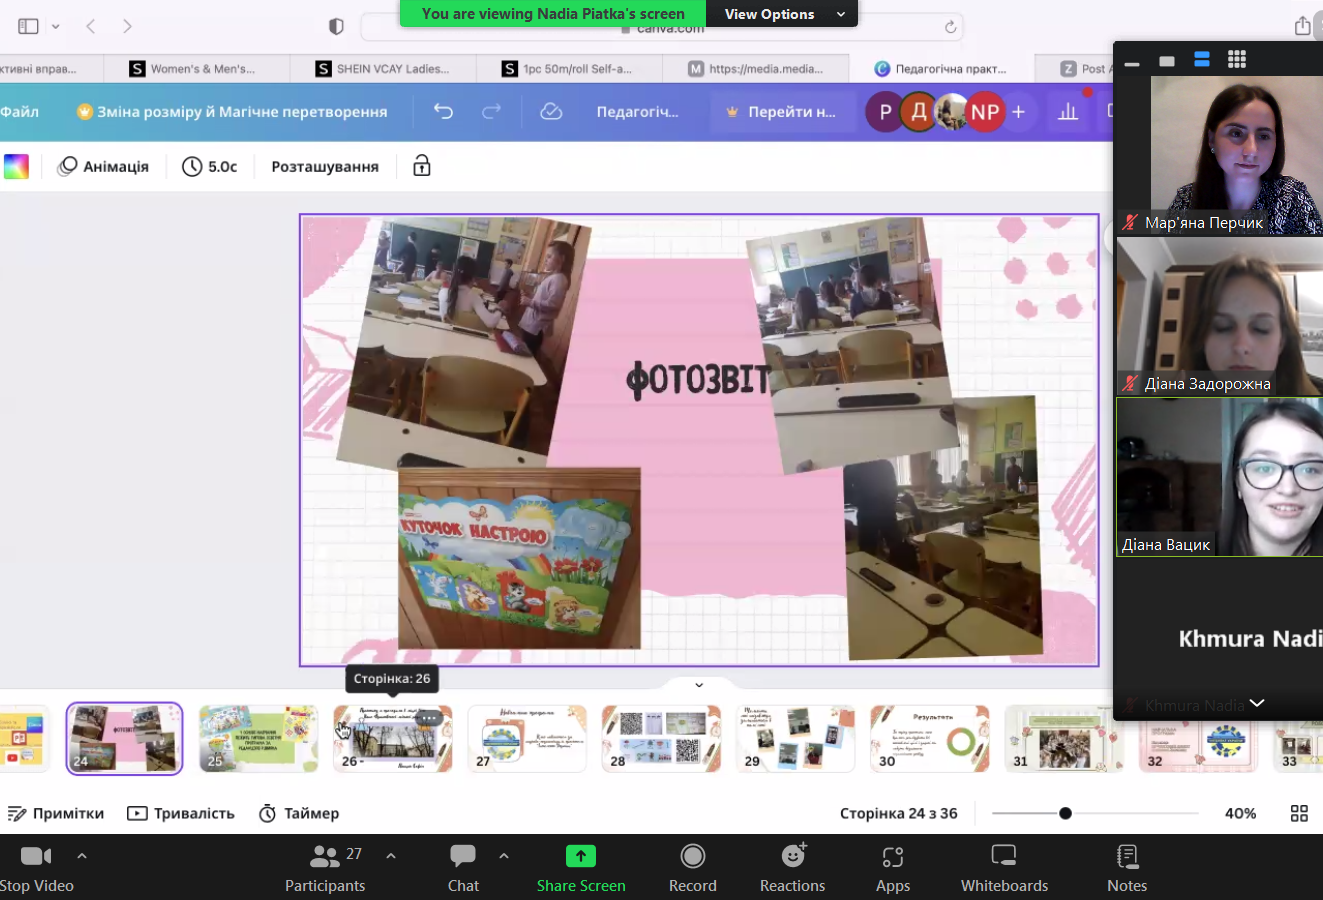Click the Canva undo arrow icon
The image size is (1323, 900).
(x=443, y=111)
